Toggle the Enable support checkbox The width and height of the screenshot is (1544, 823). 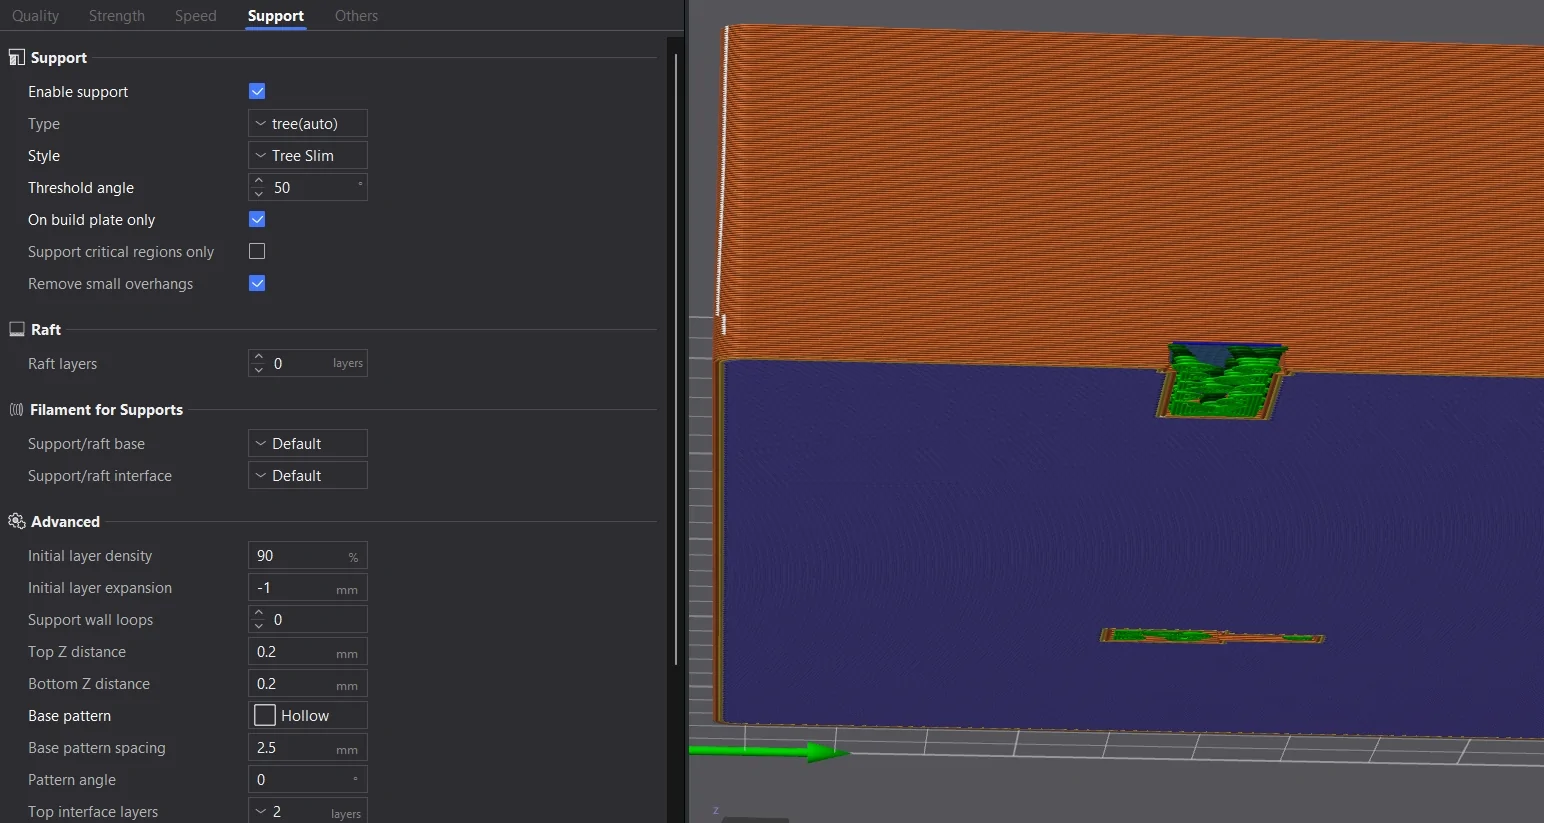(257, 91)
